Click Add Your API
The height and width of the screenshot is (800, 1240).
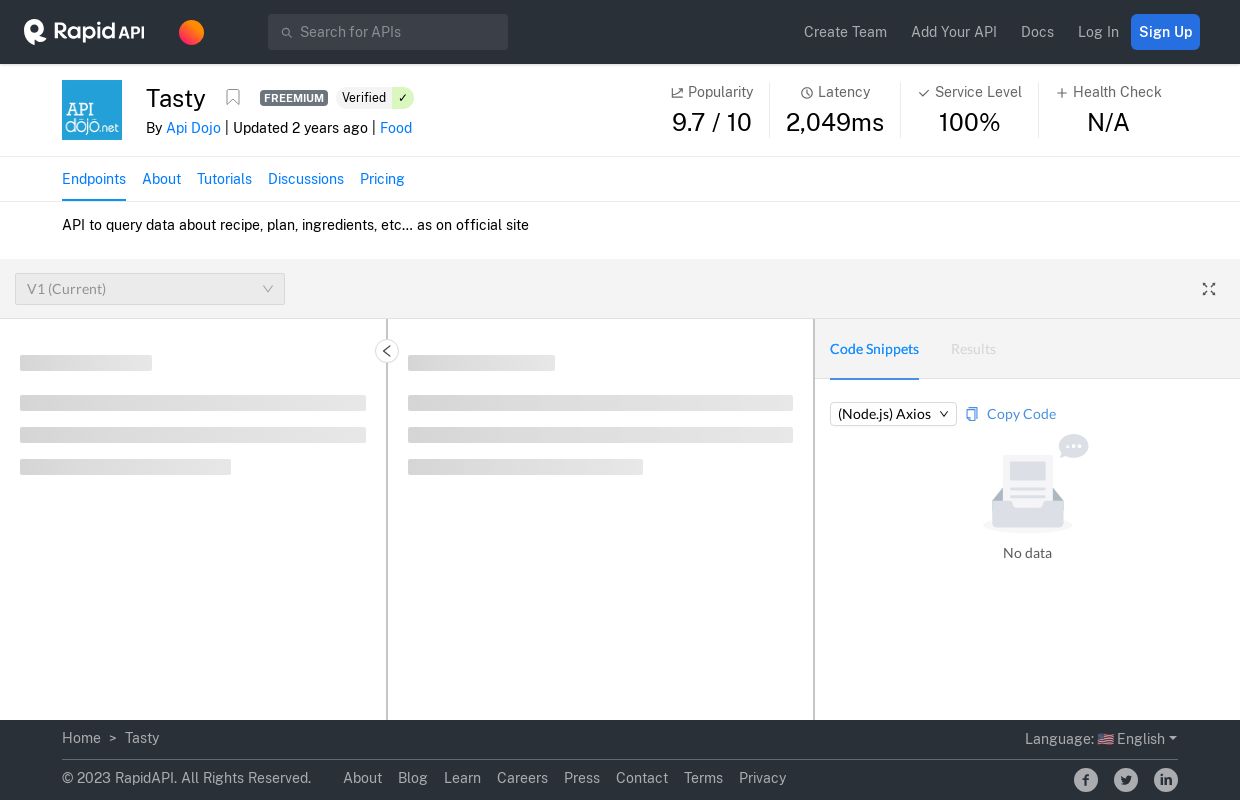click(x=954, y=32)
